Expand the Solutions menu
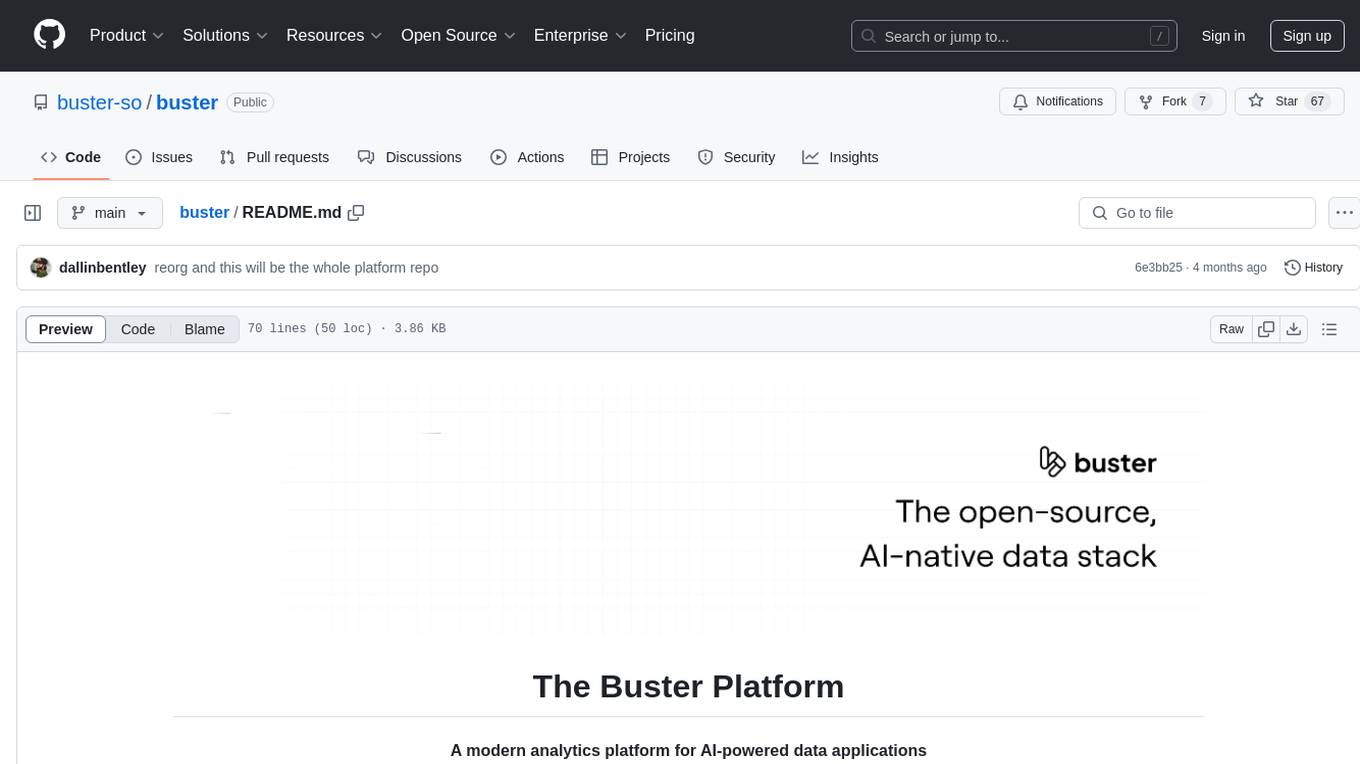 tap(225, 35)
